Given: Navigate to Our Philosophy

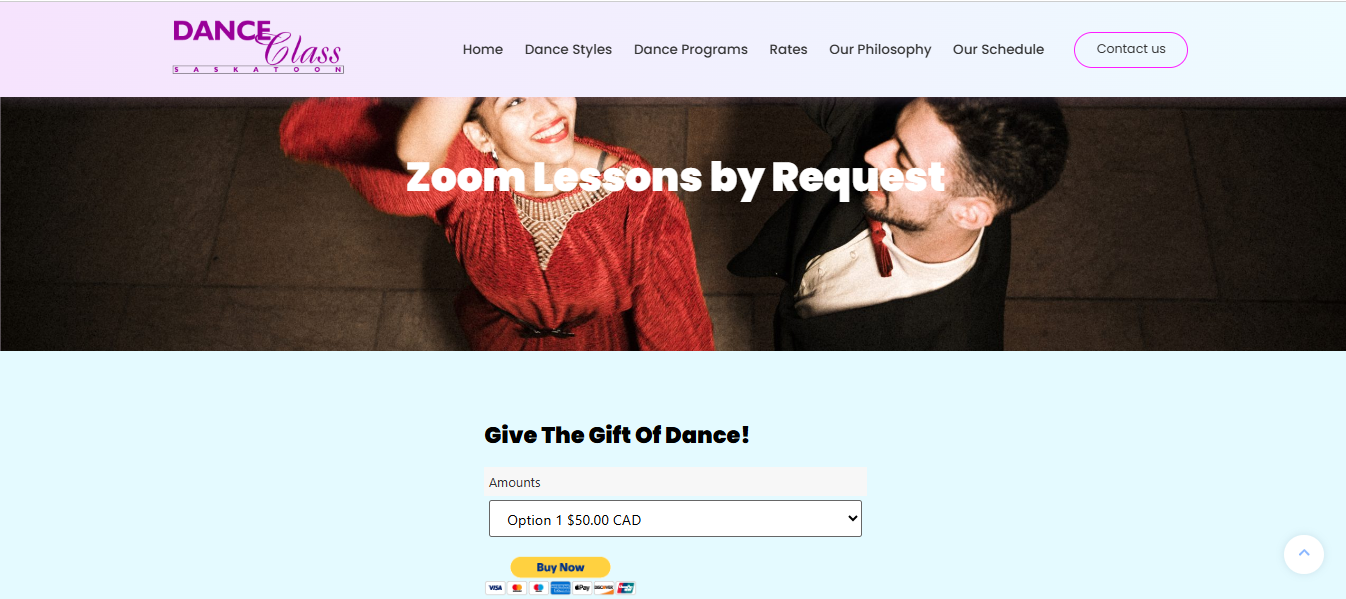Looking at the screenshot, I should pos(880,49).
